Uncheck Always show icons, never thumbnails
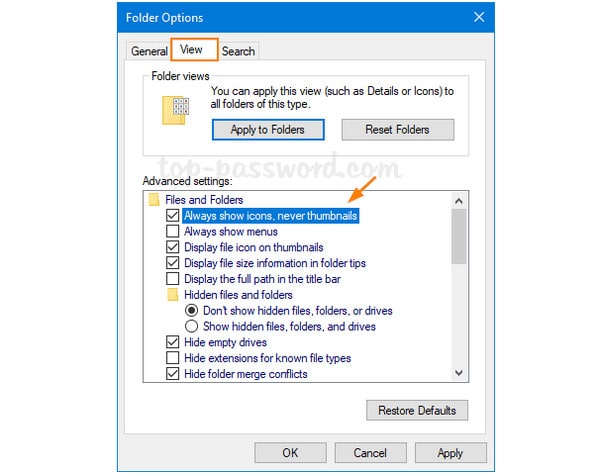600x473 pixels. coord(173,215)
